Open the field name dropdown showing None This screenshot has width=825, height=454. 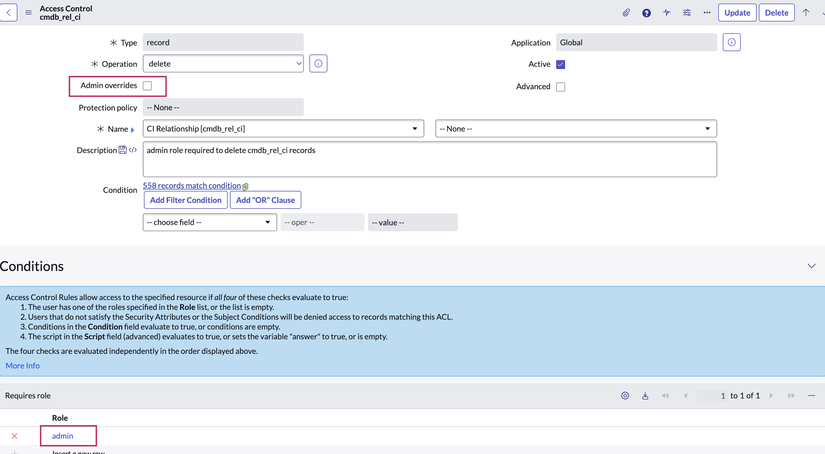[x=576, y=128]
